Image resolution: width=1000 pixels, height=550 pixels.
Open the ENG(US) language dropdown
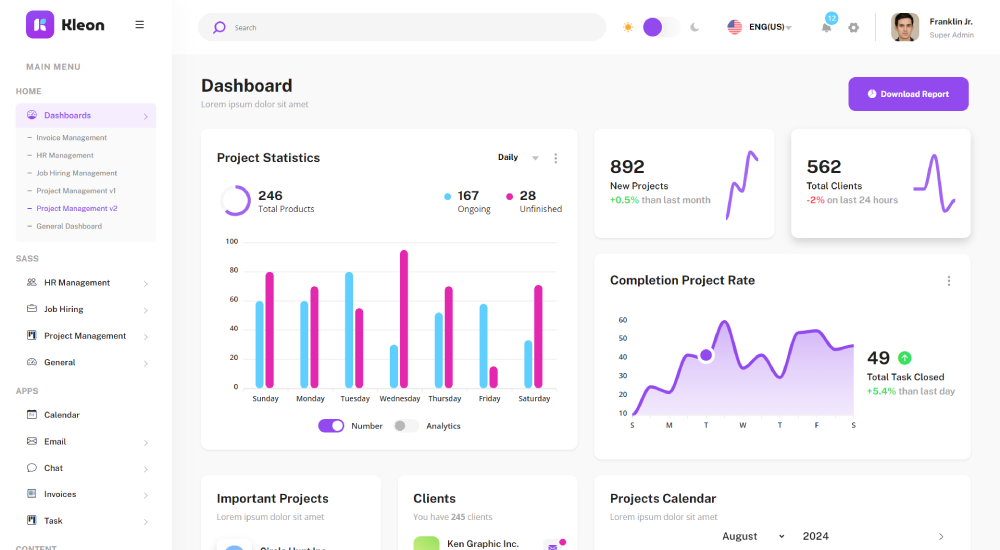tap(760, 27)
